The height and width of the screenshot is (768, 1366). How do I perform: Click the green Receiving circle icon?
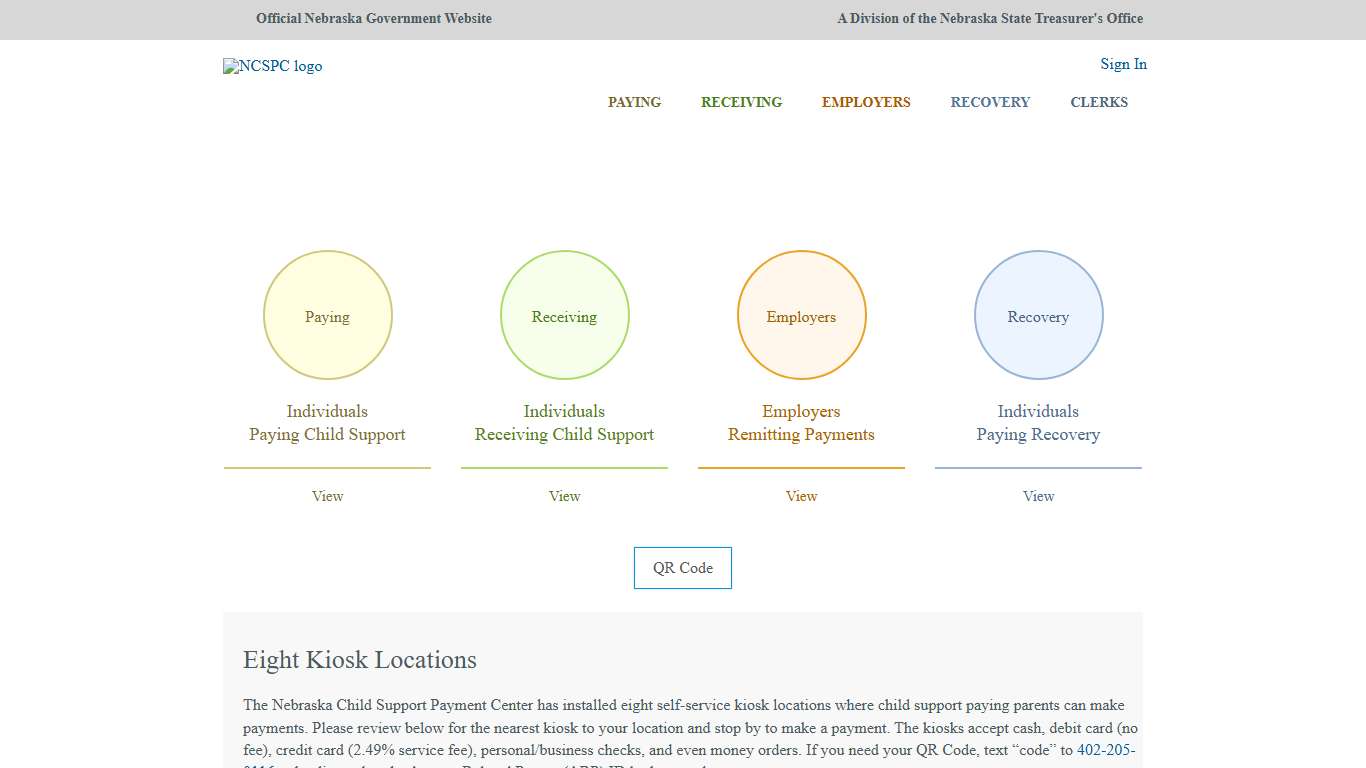tap(564, 316)
